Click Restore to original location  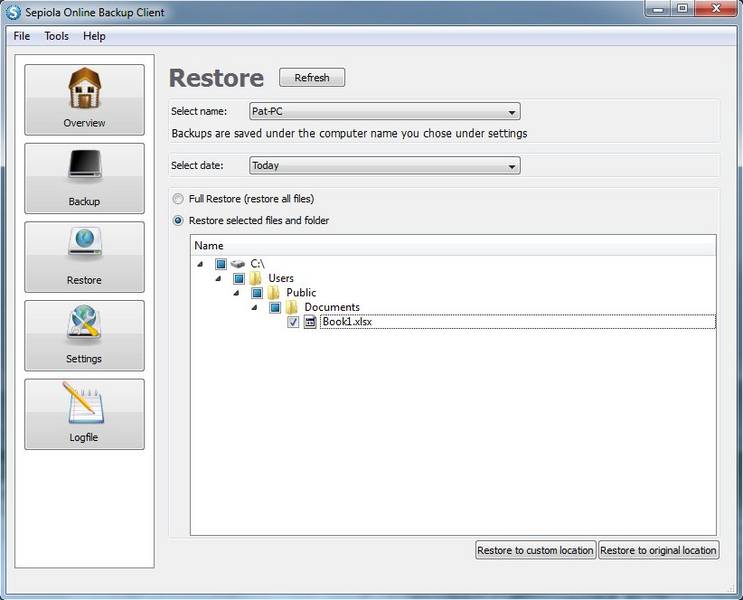(659, 550)
